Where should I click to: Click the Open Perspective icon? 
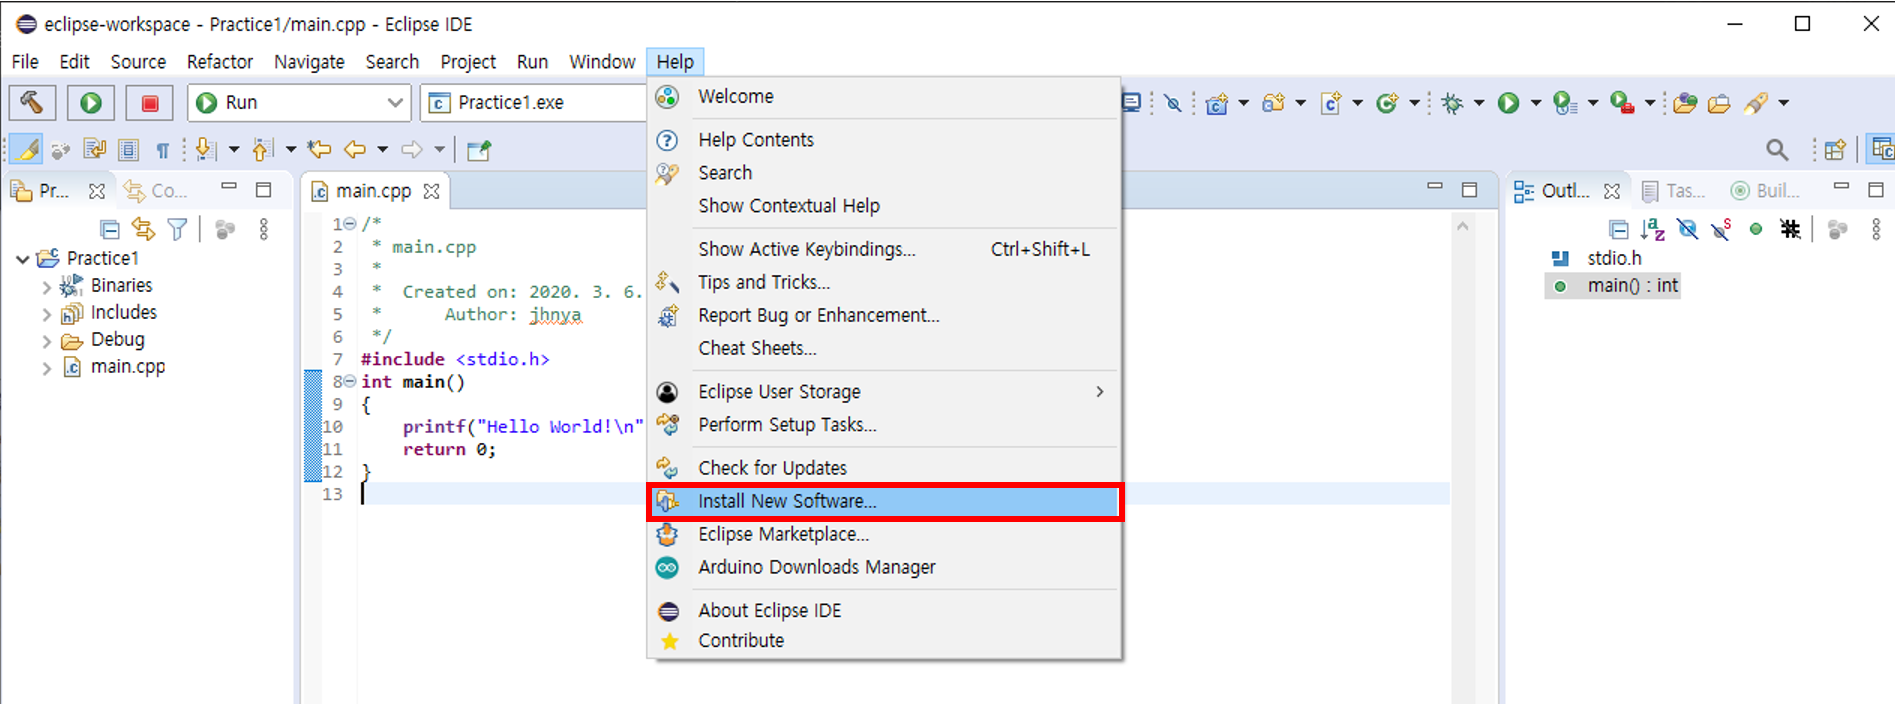(1835, 150)
